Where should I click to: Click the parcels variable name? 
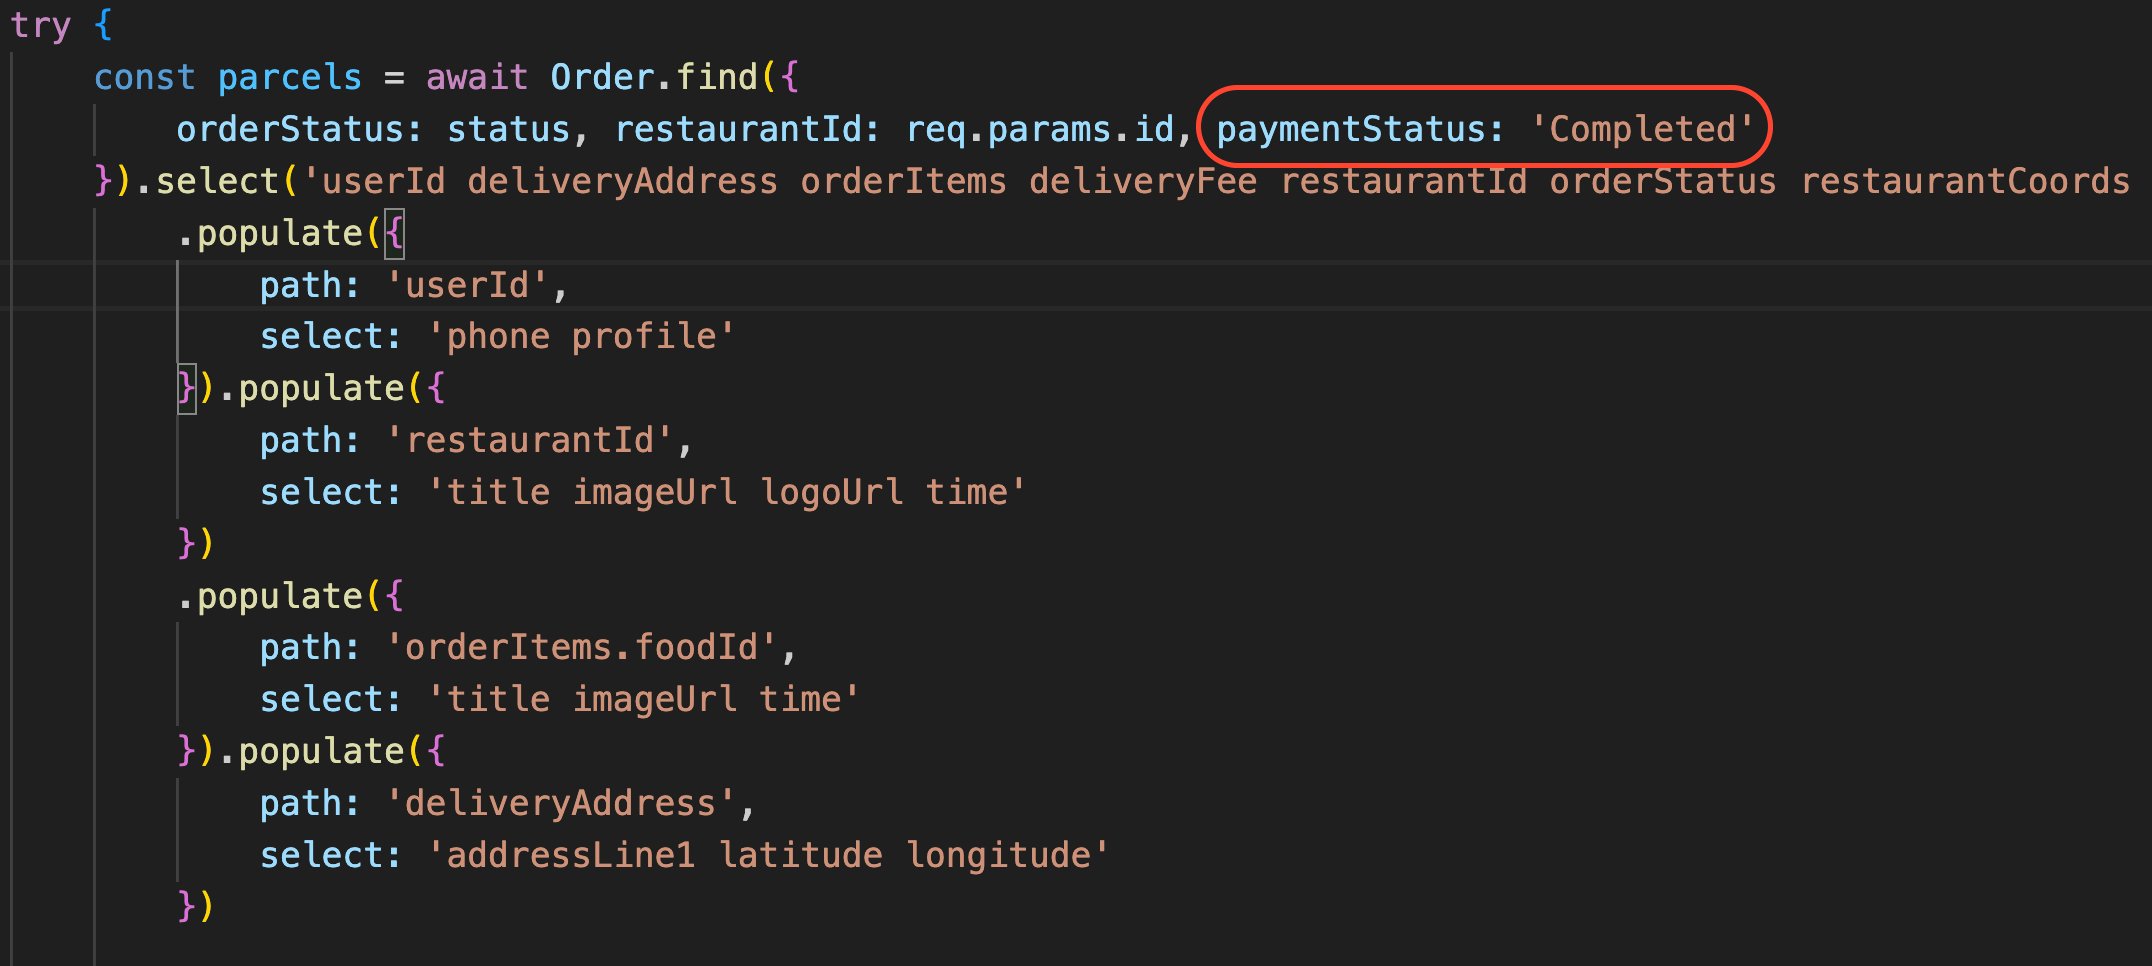coord(289,77)
